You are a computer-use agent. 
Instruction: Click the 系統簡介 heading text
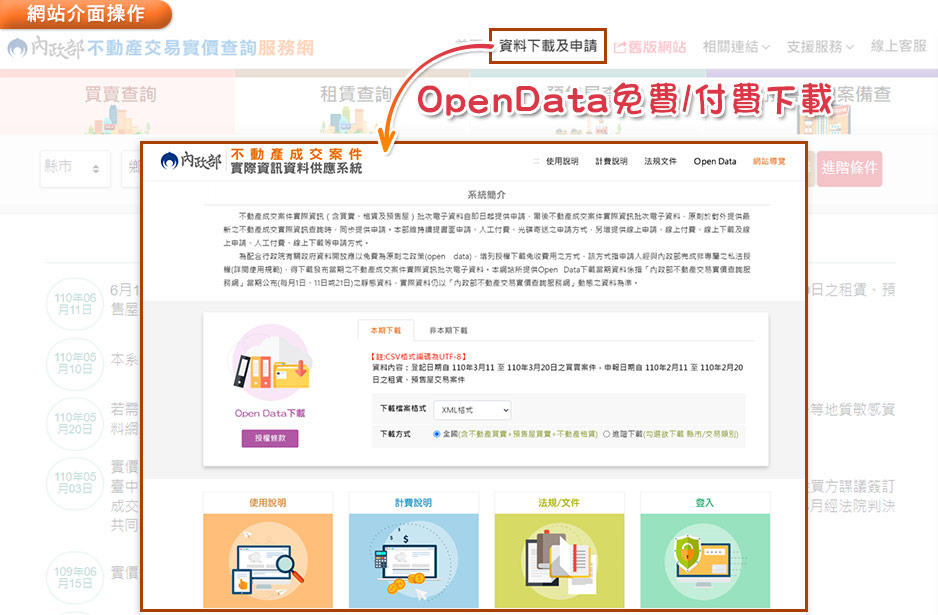point(486,194)
